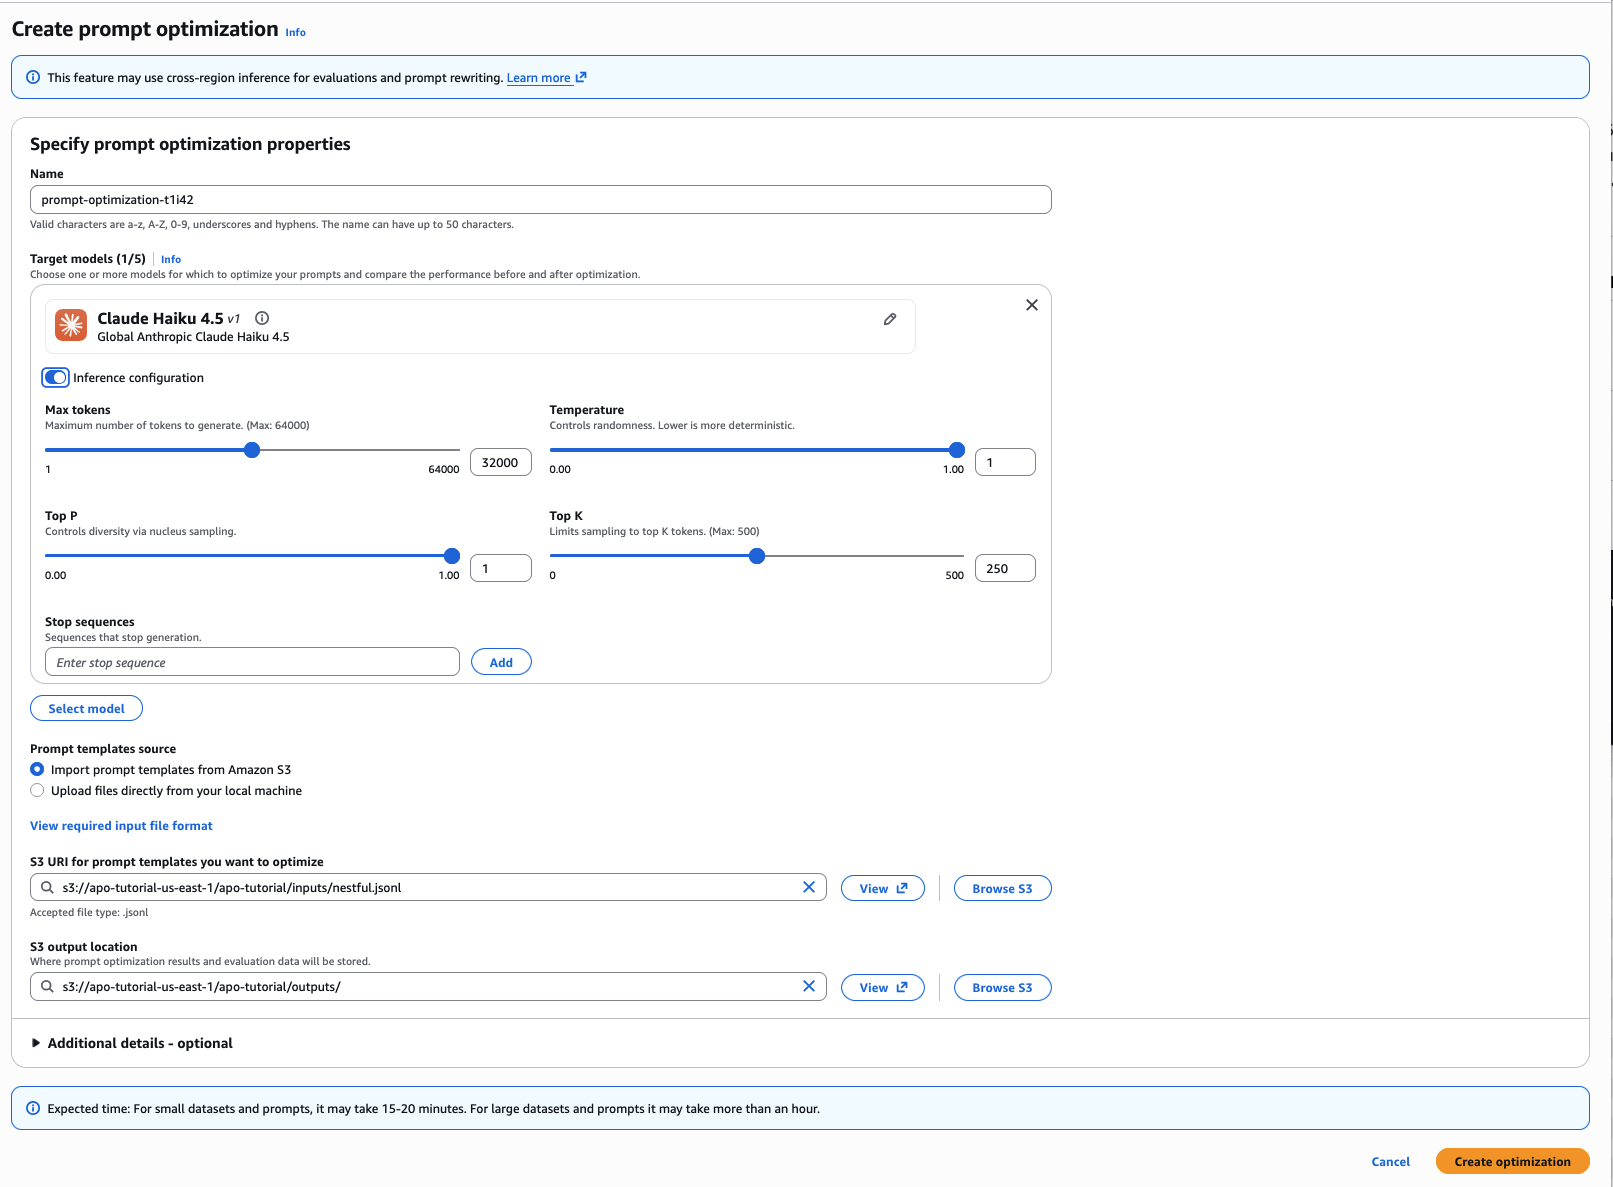Clear the S3 URI prompt templates field
The image size is (1613, 1187).
point(809,887)
